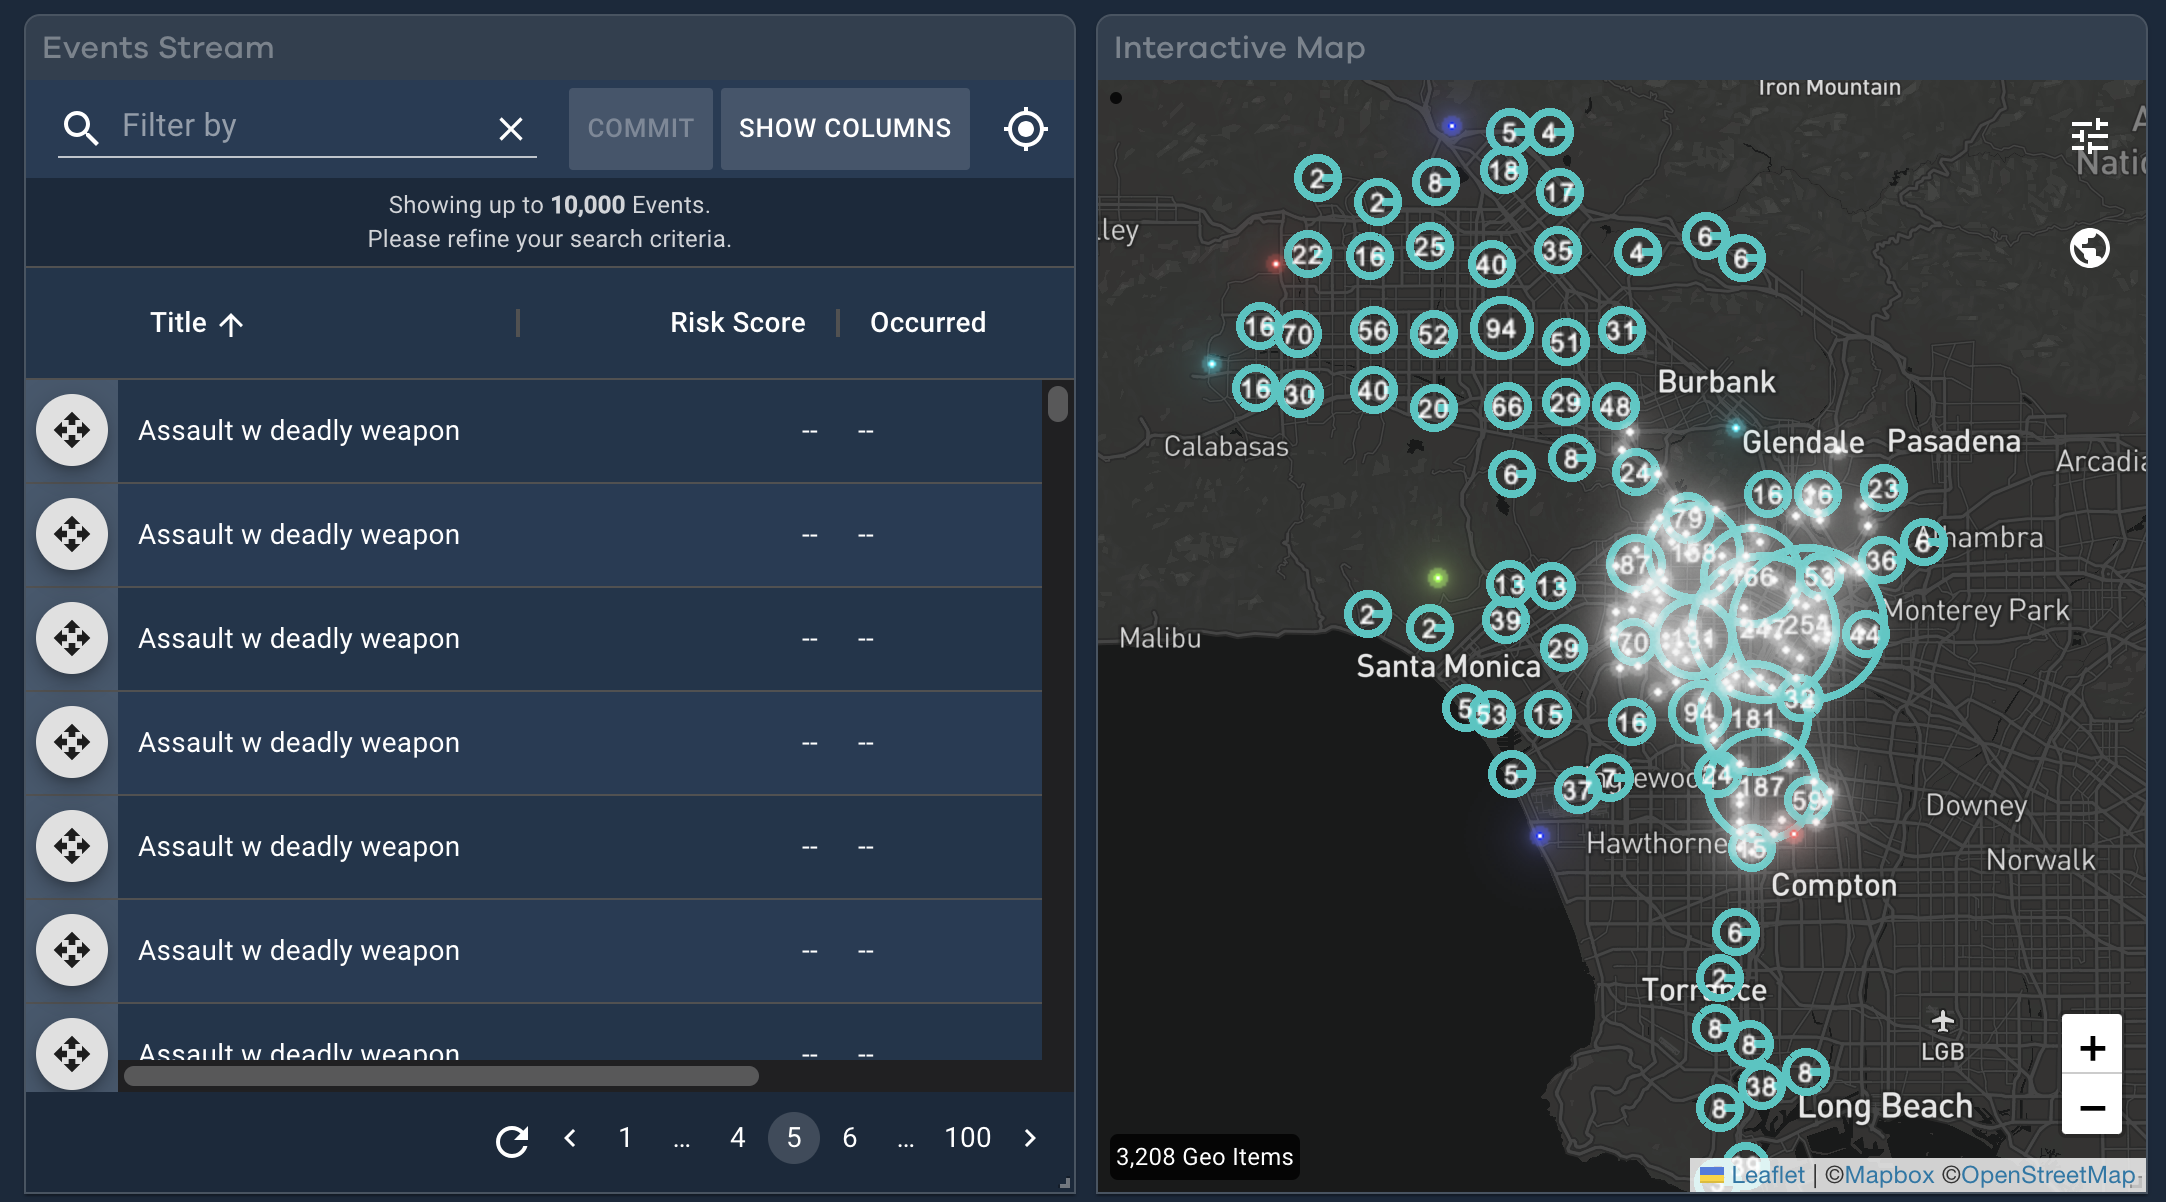Sort by the Risk Score column header
This screenshot has width=2166, height=1202.
coord(737,323)
